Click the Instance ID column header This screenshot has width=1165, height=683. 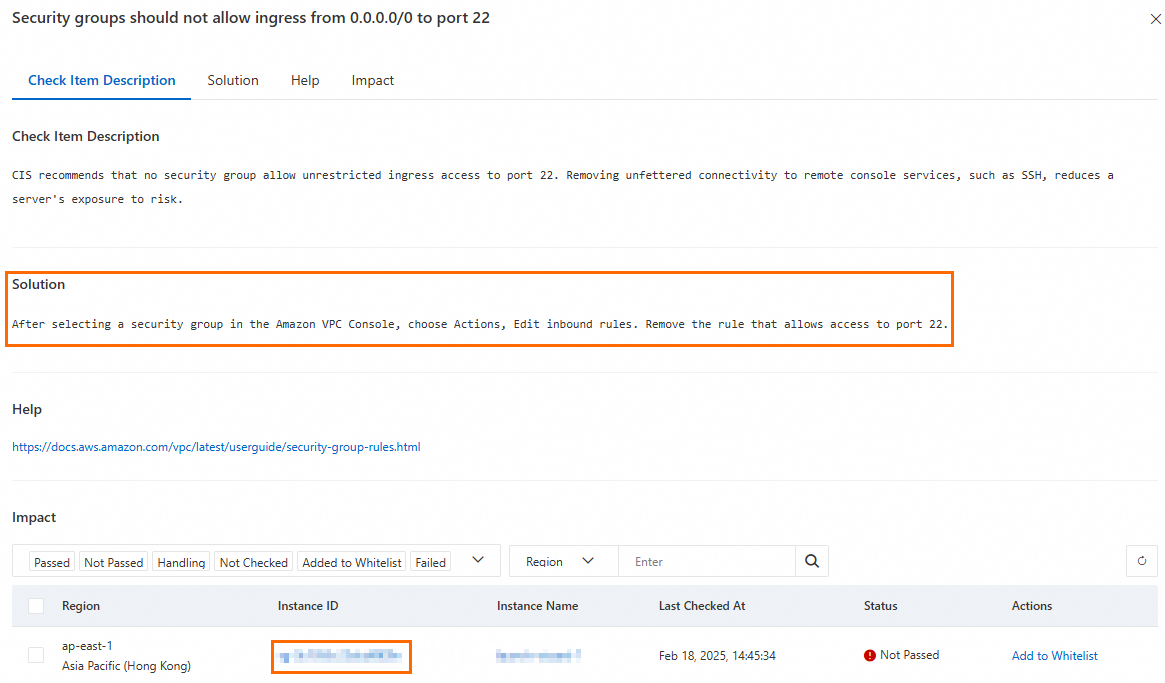click(x=308, y=606)
